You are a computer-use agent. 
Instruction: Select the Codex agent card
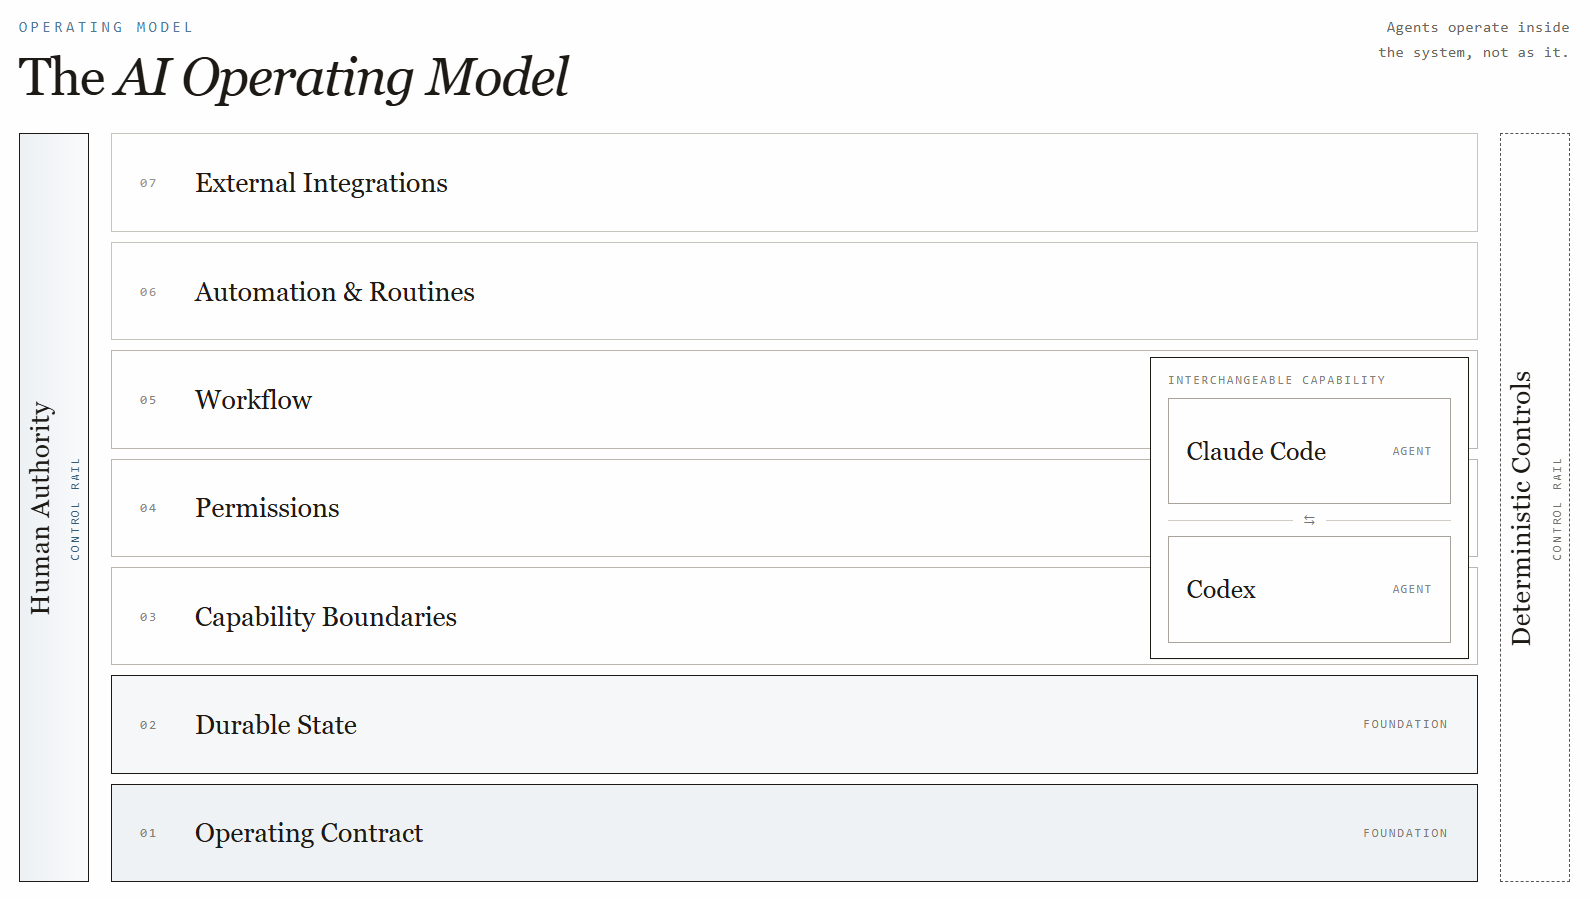tap(1309, 589)
